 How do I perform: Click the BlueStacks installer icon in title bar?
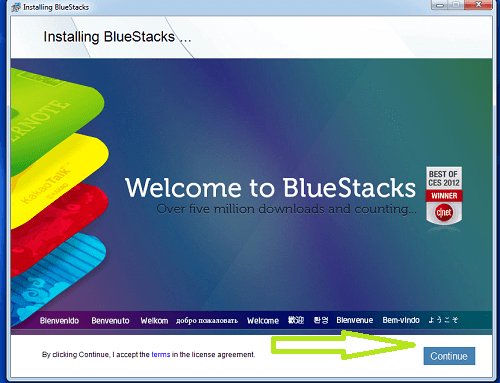click(16, 7)
